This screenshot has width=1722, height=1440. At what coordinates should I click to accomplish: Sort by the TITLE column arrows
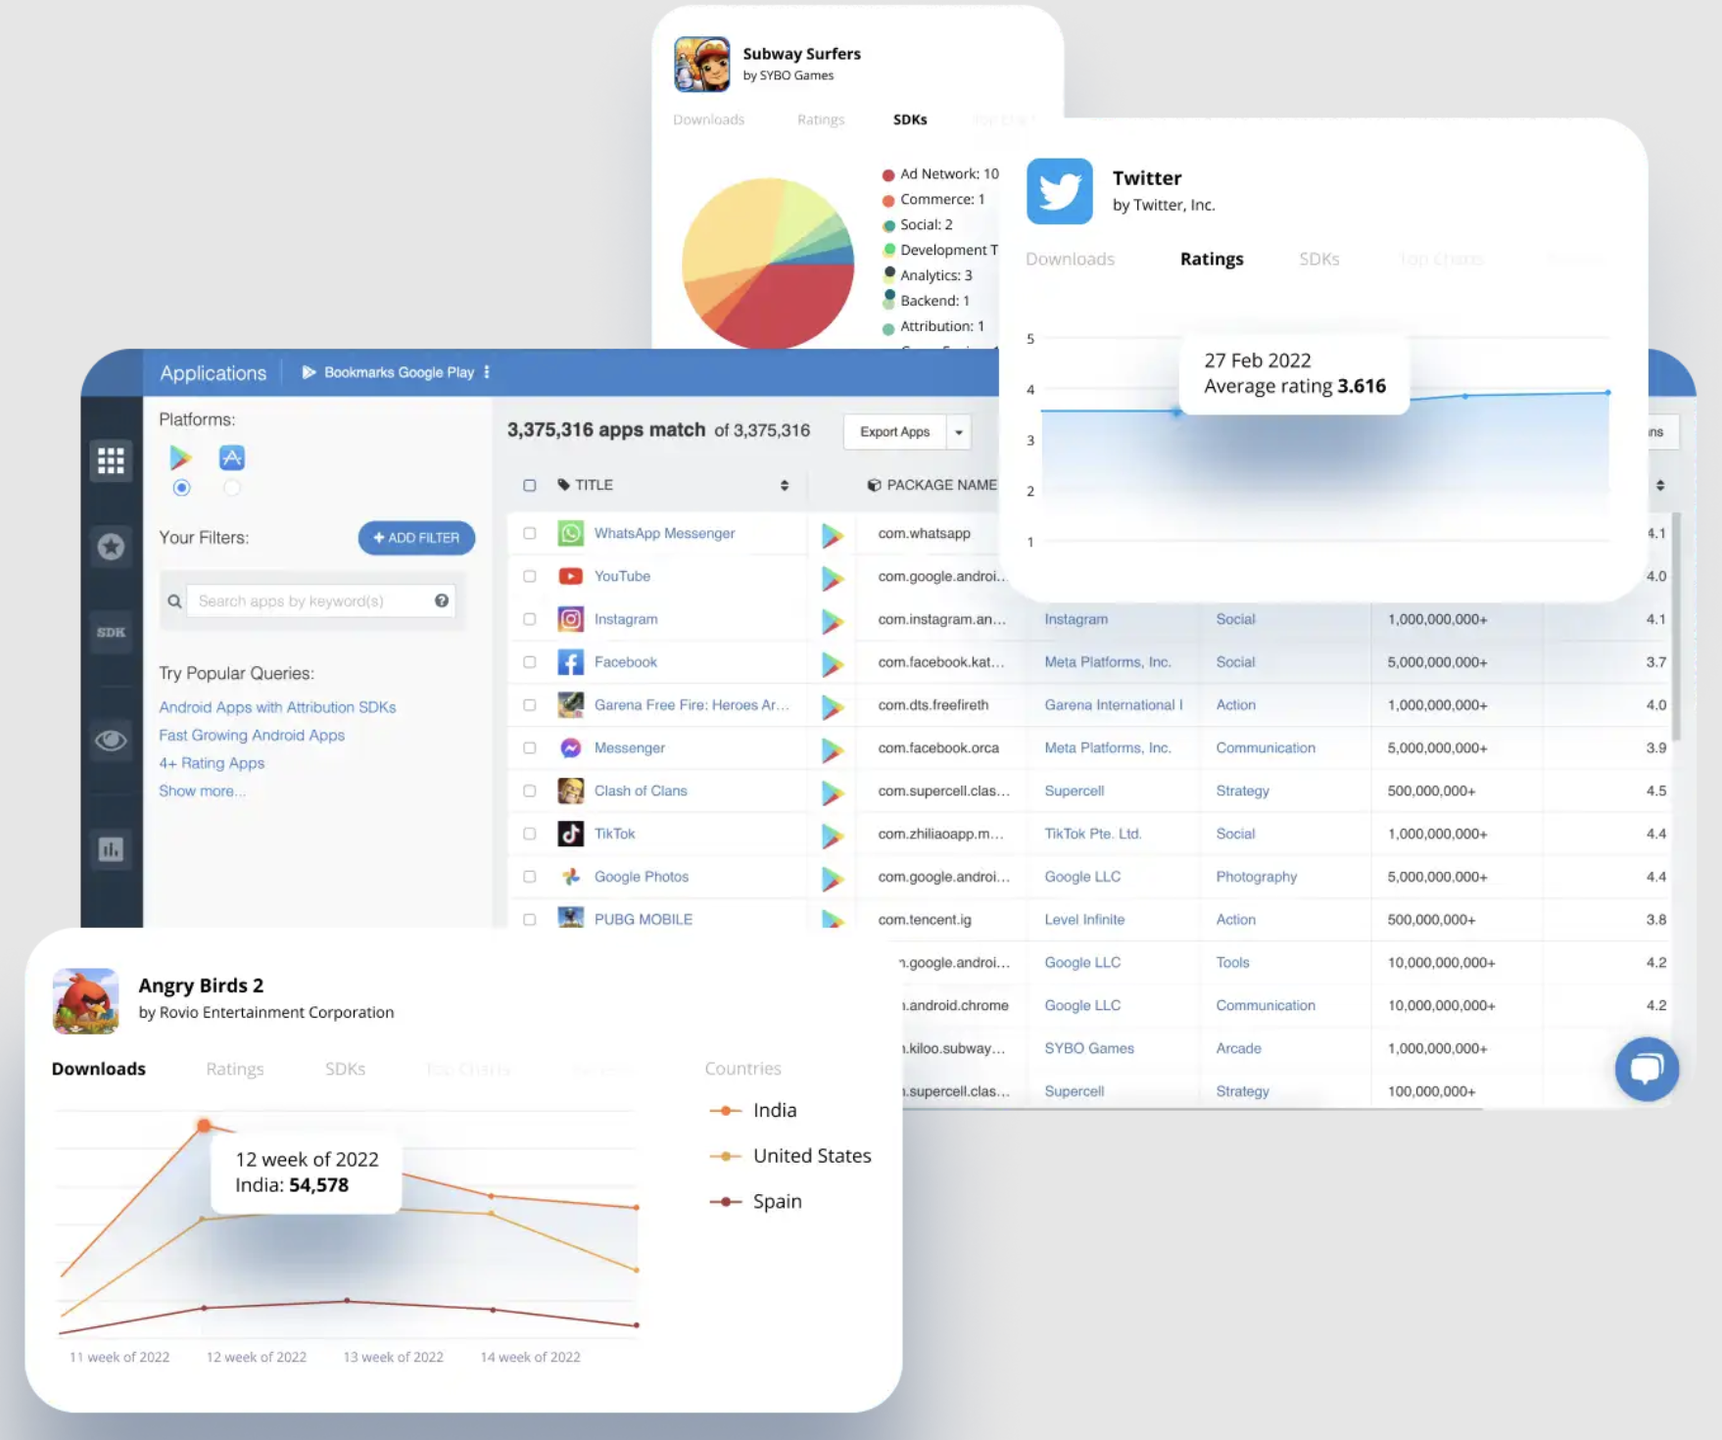[x=784, y=485]
